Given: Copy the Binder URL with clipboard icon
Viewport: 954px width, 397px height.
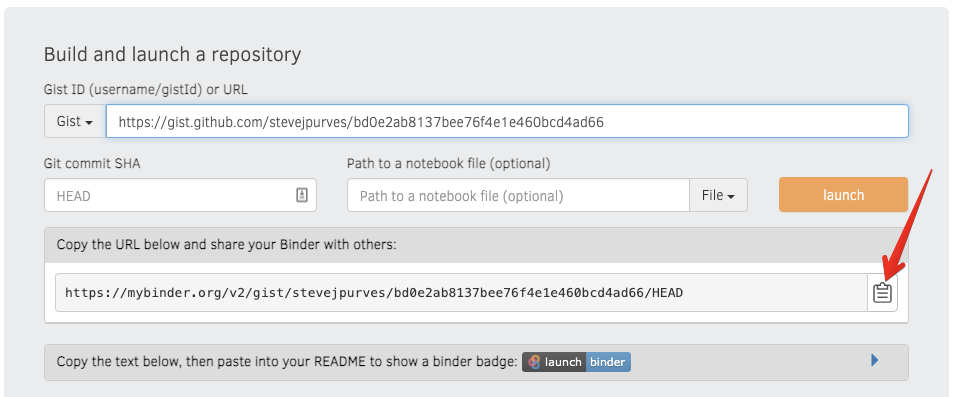Looking at the screenshot, I should [882, 292].
